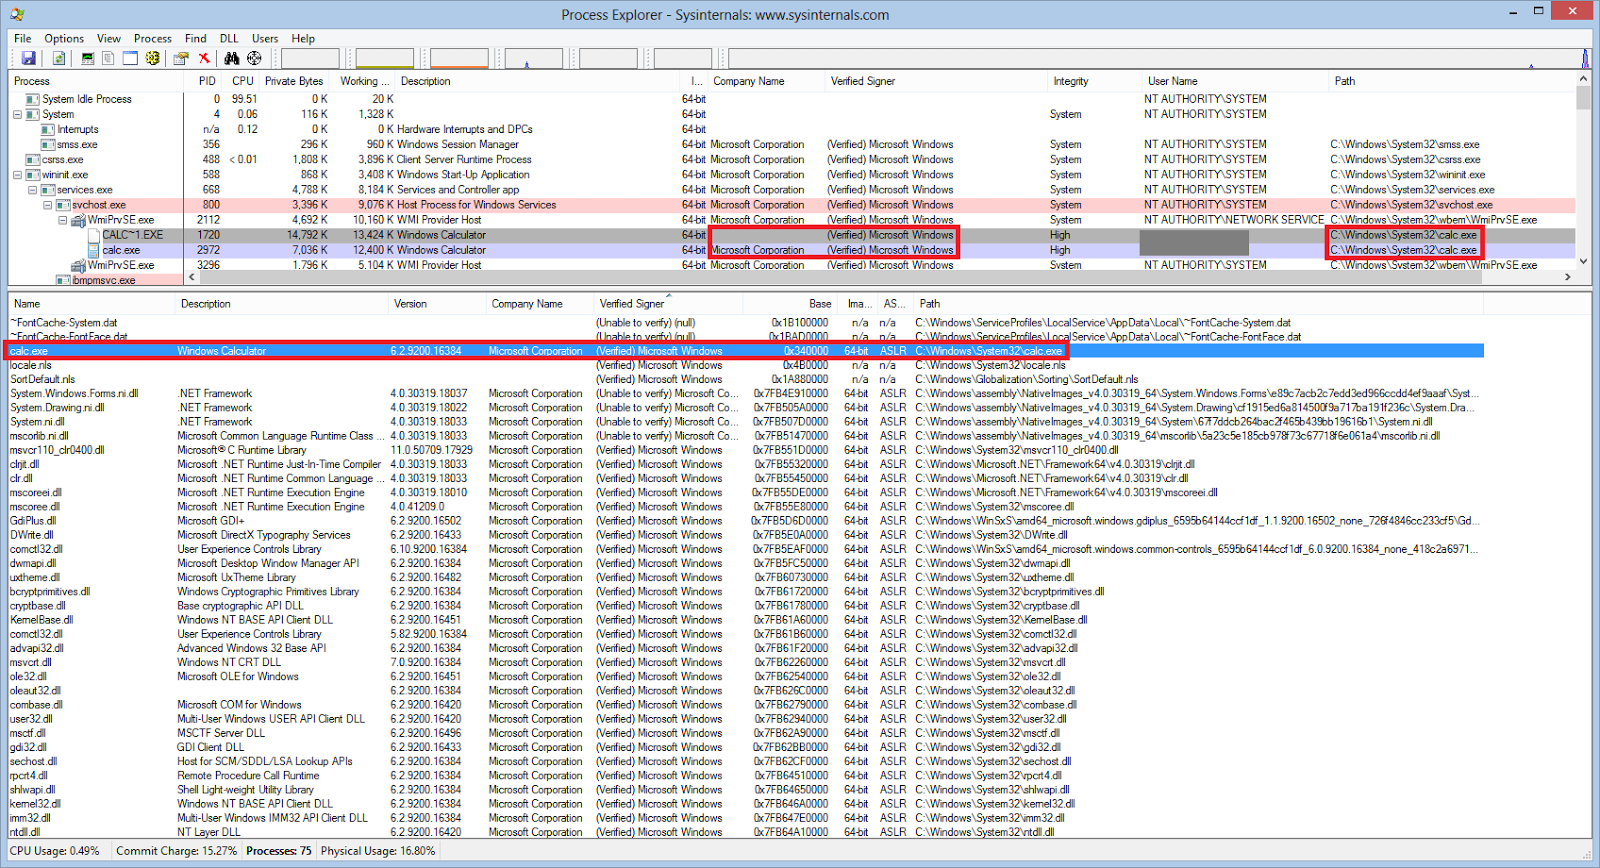
Task: Click Commit Charge status bar entry
Action: click(176, 851)
